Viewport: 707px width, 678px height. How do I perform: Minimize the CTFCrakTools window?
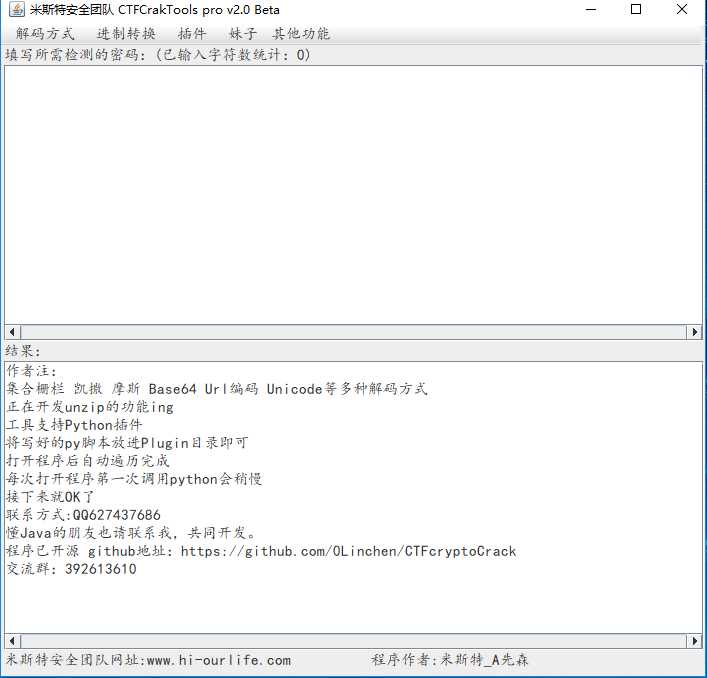[x=591, y=9]
